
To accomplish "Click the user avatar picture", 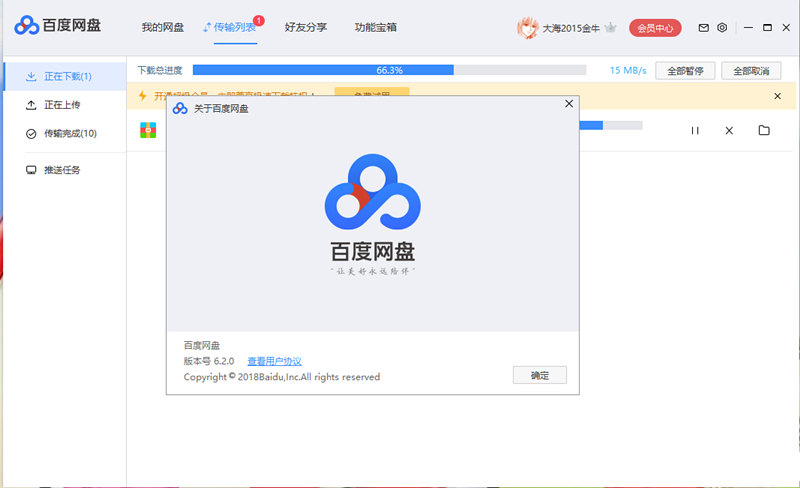I will [x=528, y=28].
